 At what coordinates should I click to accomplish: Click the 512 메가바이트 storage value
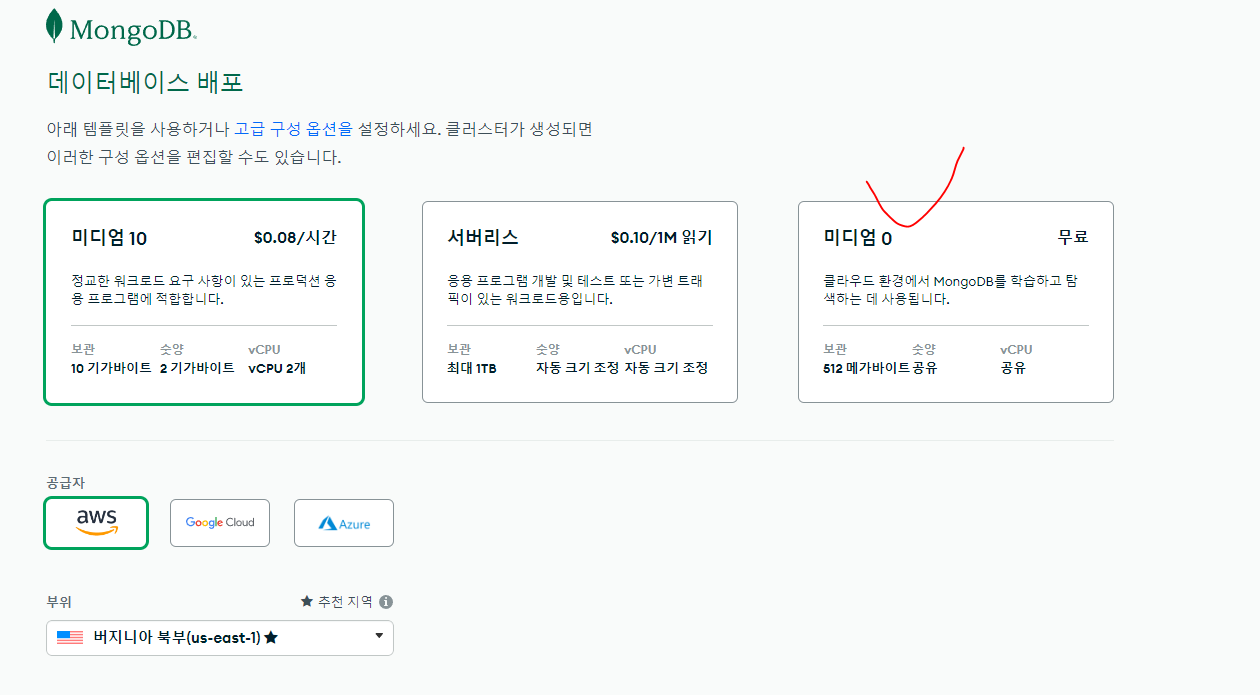[x=866, y=368]
